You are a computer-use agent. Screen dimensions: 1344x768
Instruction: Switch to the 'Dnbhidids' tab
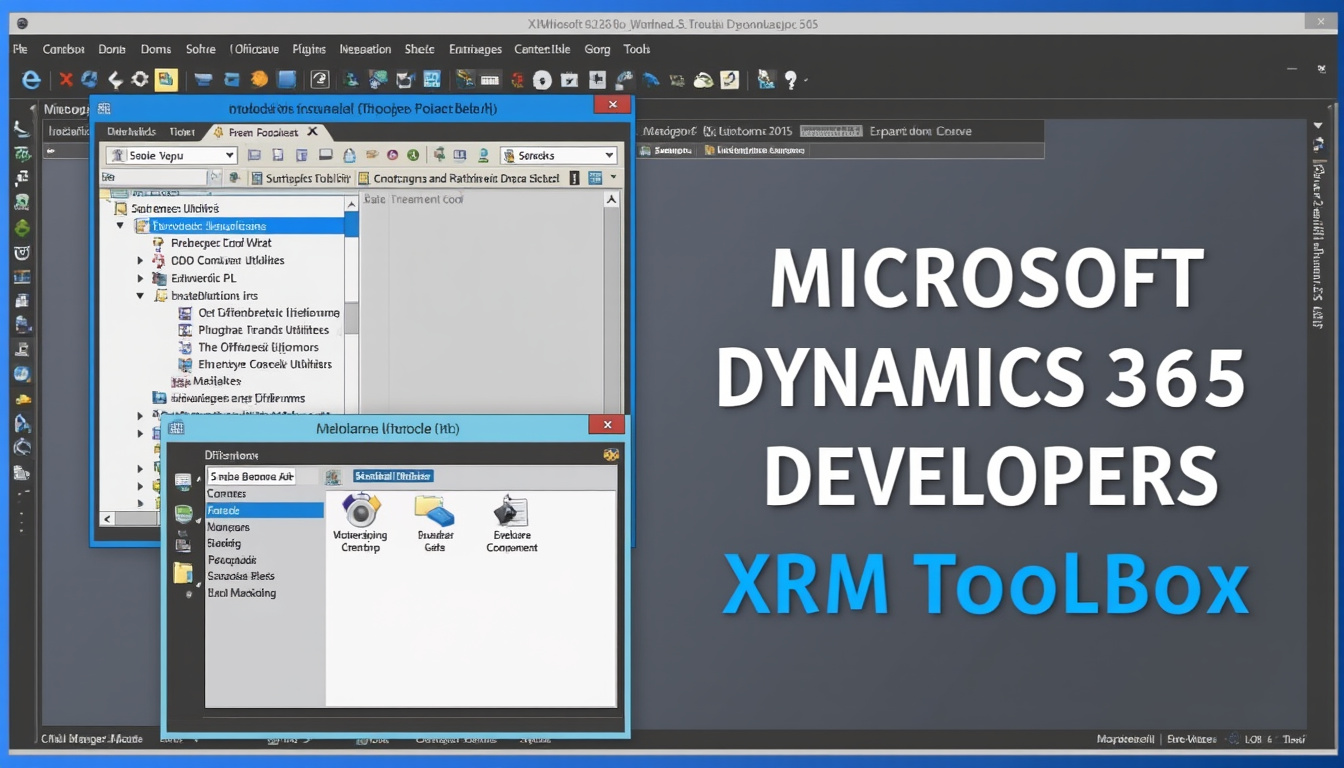pyautogui.click(x=131, y=131)
